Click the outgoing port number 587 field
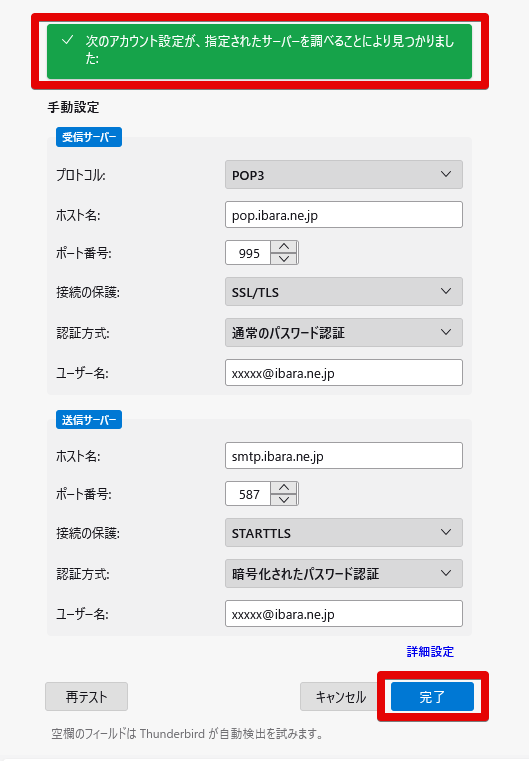 coord(248,494)
